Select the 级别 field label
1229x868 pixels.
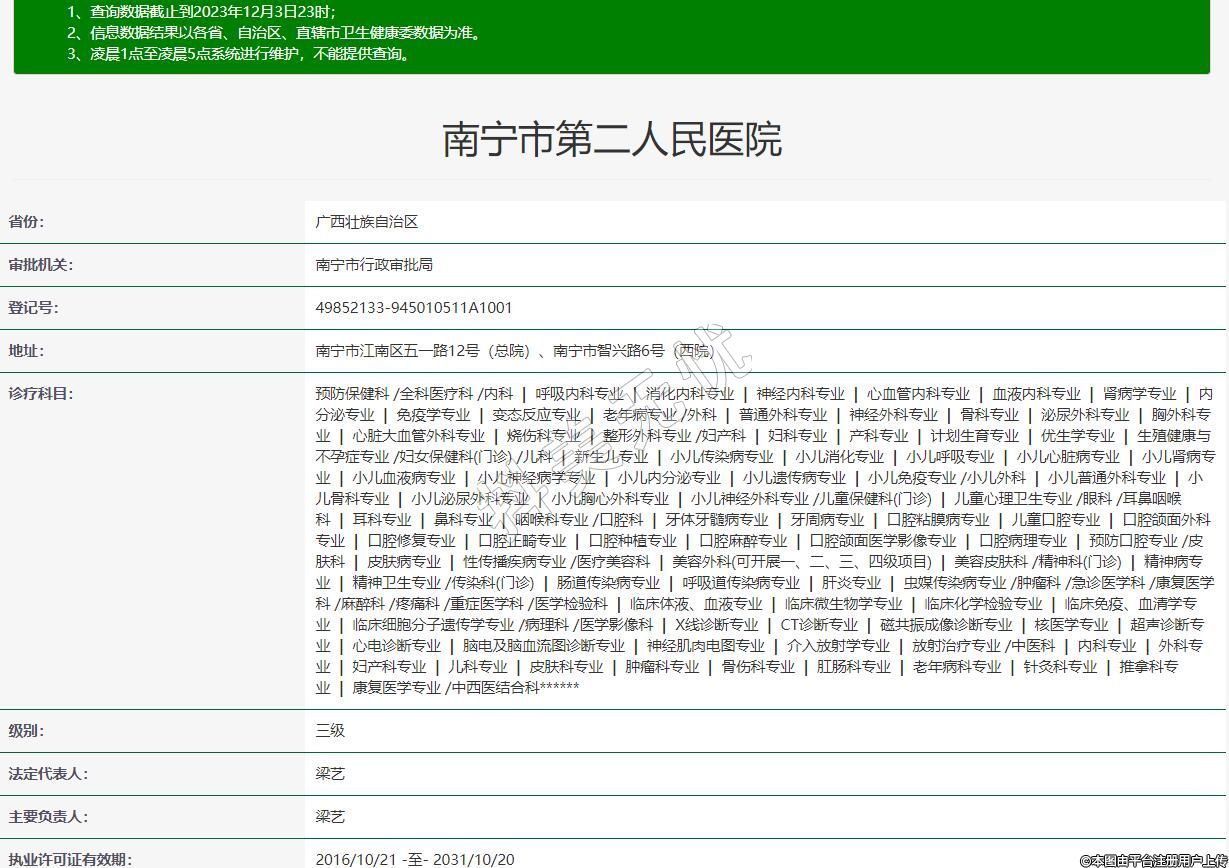tap(27, 731)
